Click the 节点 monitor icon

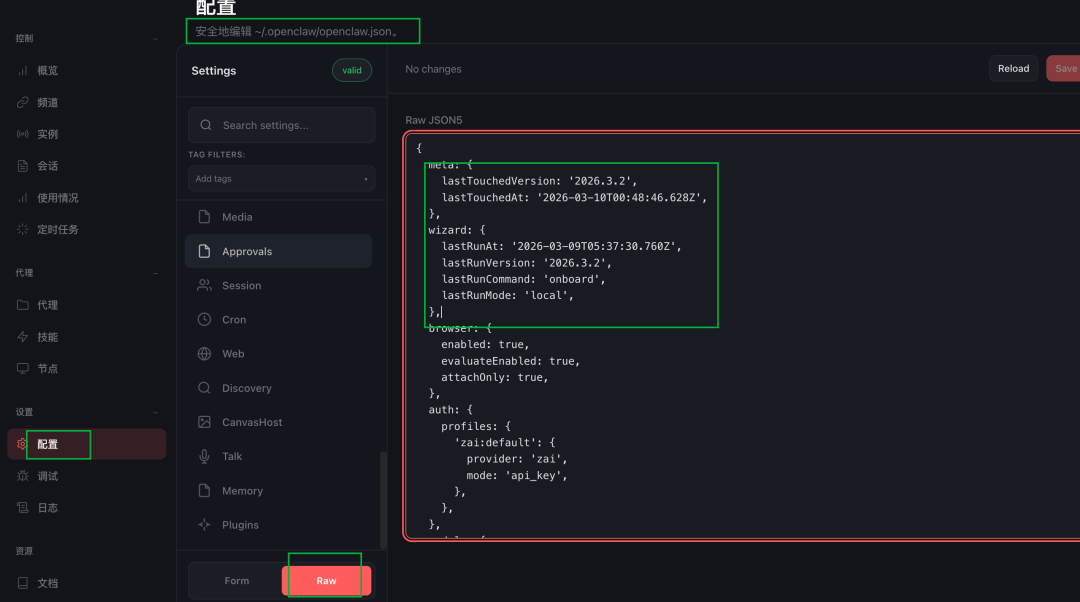point(23,369)
